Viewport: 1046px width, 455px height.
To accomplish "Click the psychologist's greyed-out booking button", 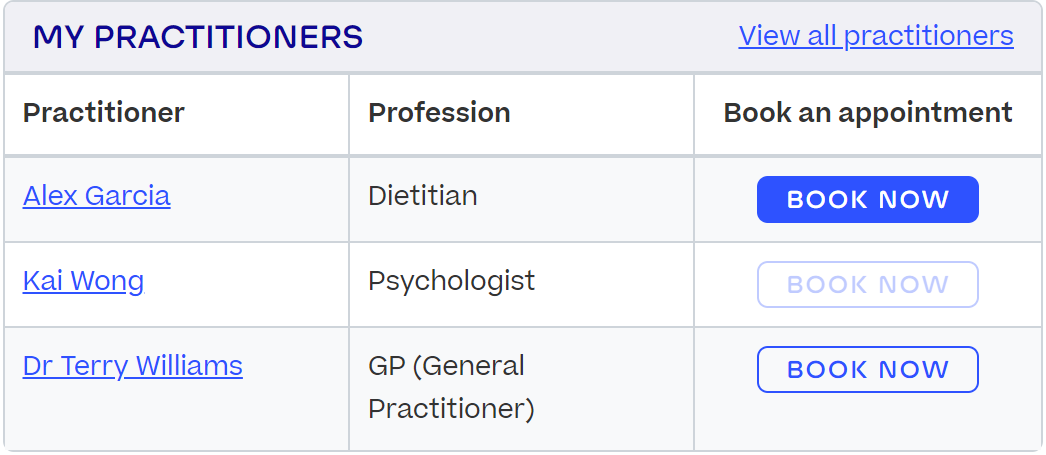I will (867, 285).
